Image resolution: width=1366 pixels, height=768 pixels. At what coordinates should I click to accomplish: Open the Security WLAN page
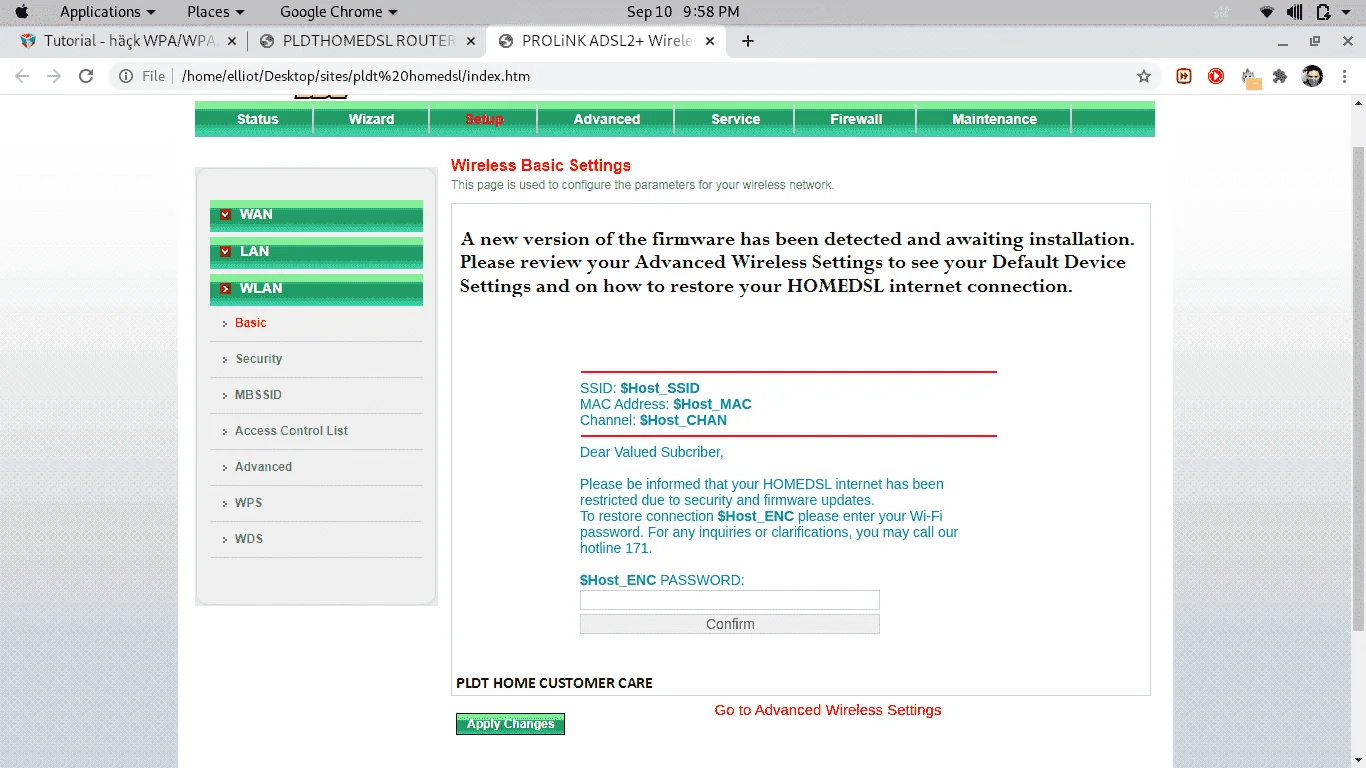tap(259, 359)
